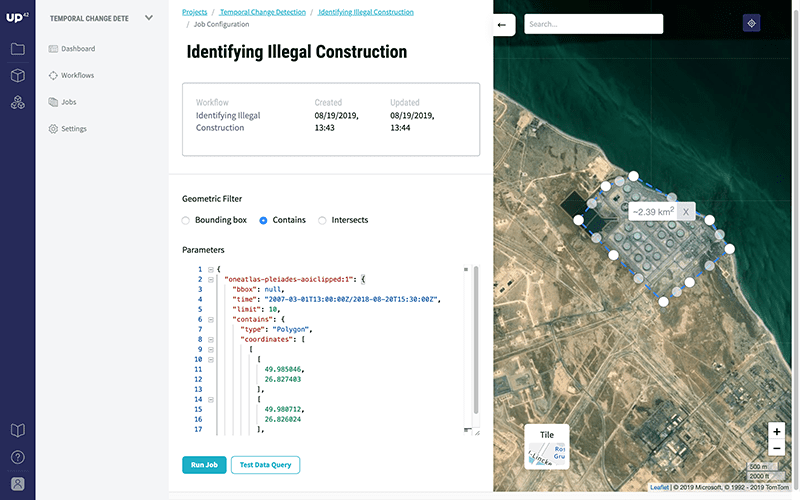The height and width of the screenshot is (500, 800).
Task: Collapse the map with the left arrow
Action: 502,24
